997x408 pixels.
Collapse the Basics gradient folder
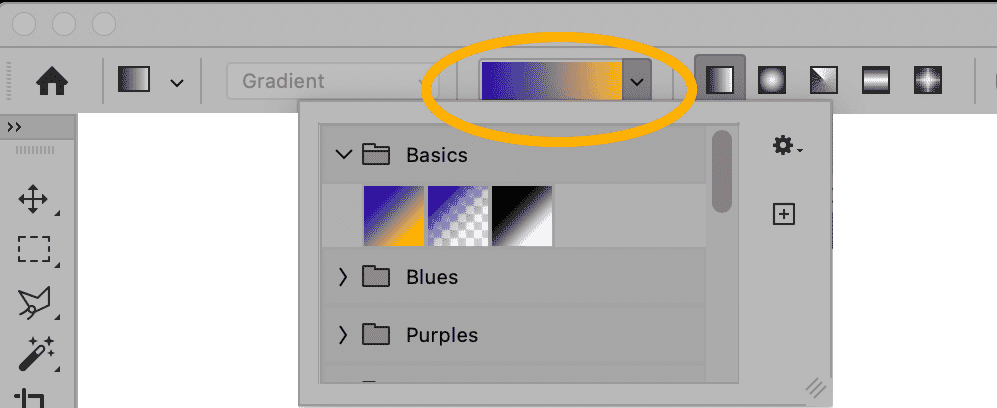point(344,155)
